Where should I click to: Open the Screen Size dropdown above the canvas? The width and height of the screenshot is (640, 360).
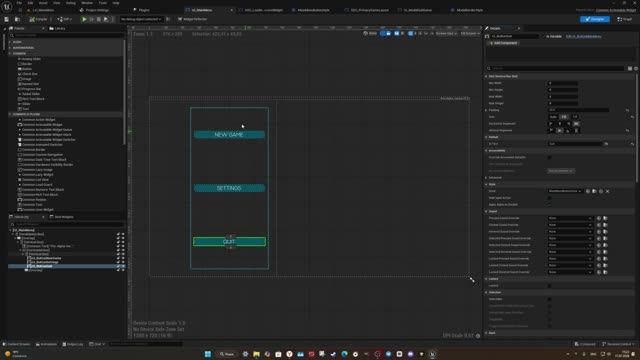pos(446,33)
